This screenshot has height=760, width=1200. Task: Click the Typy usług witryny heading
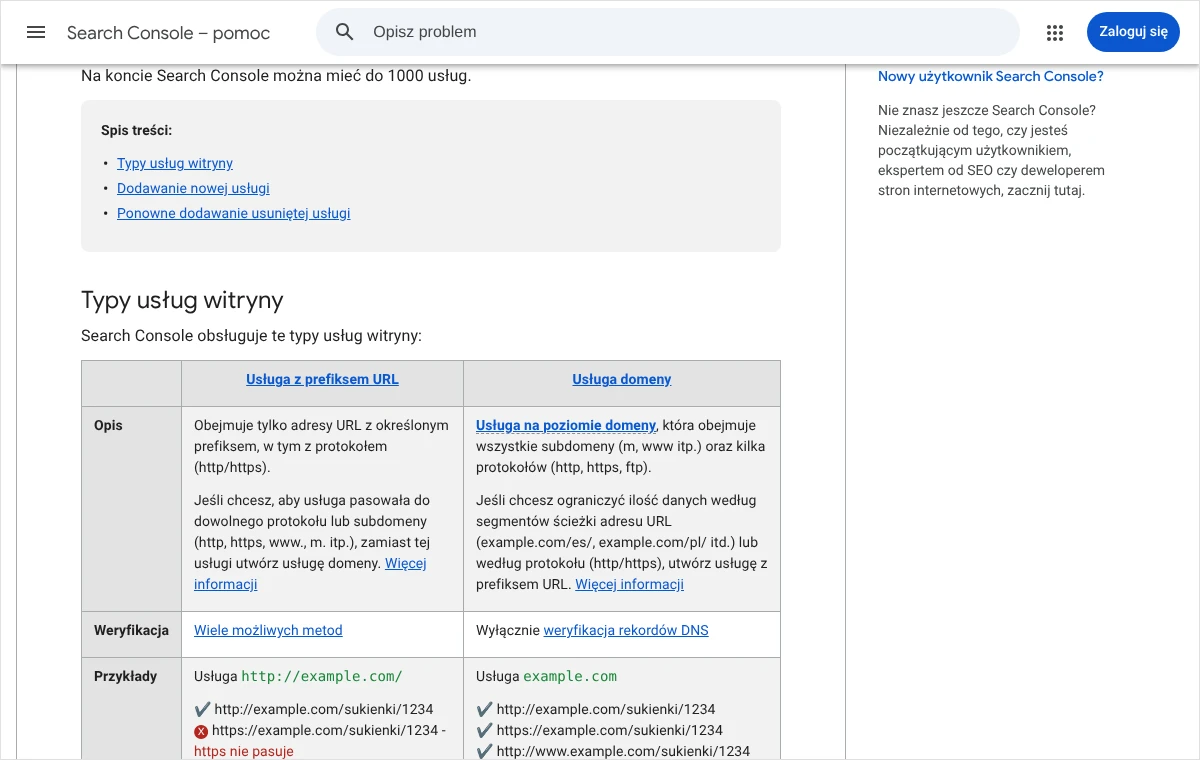pos(182,300)
